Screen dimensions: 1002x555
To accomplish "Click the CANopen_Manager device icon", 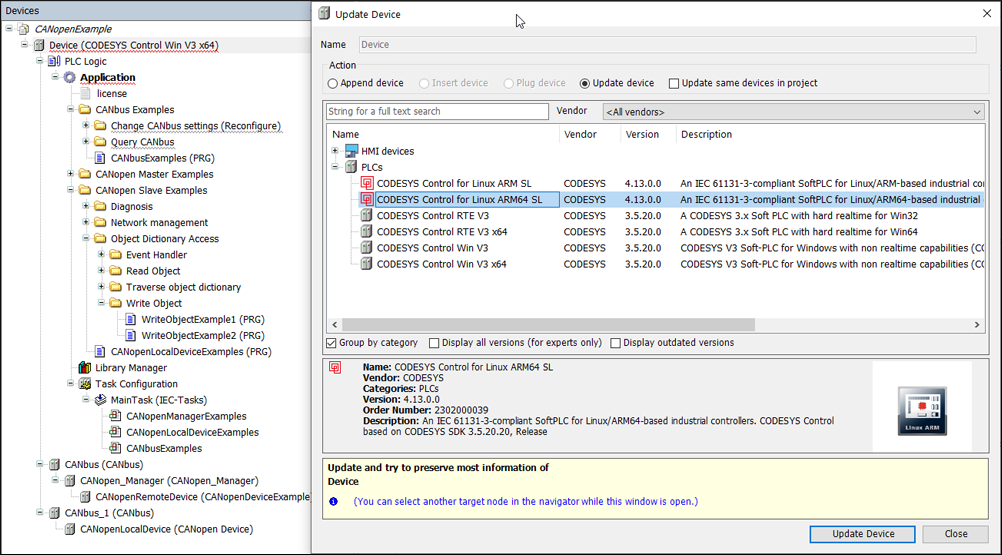I will click(70, 480).
